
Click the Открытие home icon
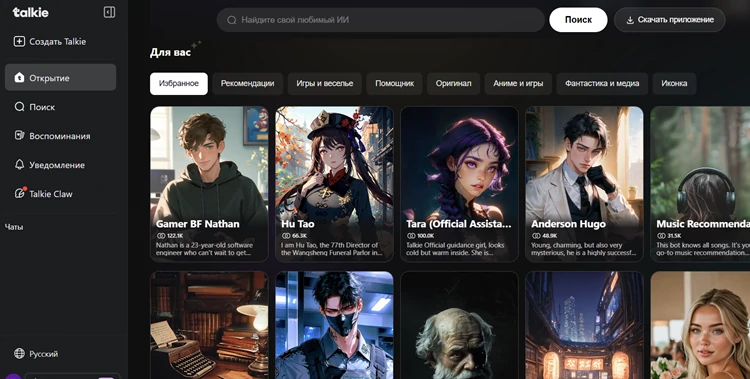[19, 78]
